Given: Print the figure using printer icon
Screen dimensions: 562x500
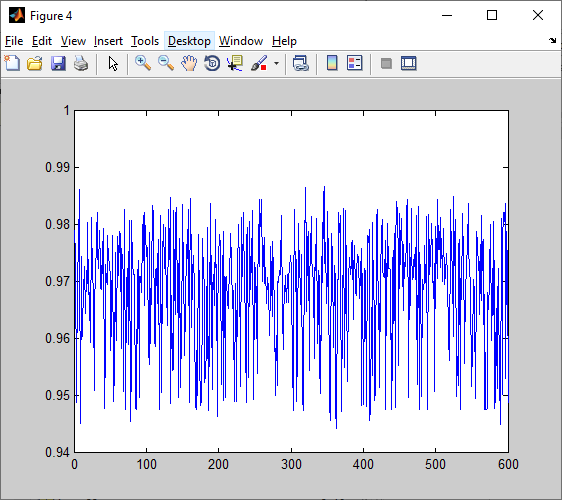Looking at the screenshot, I should (x=81, y=63).
